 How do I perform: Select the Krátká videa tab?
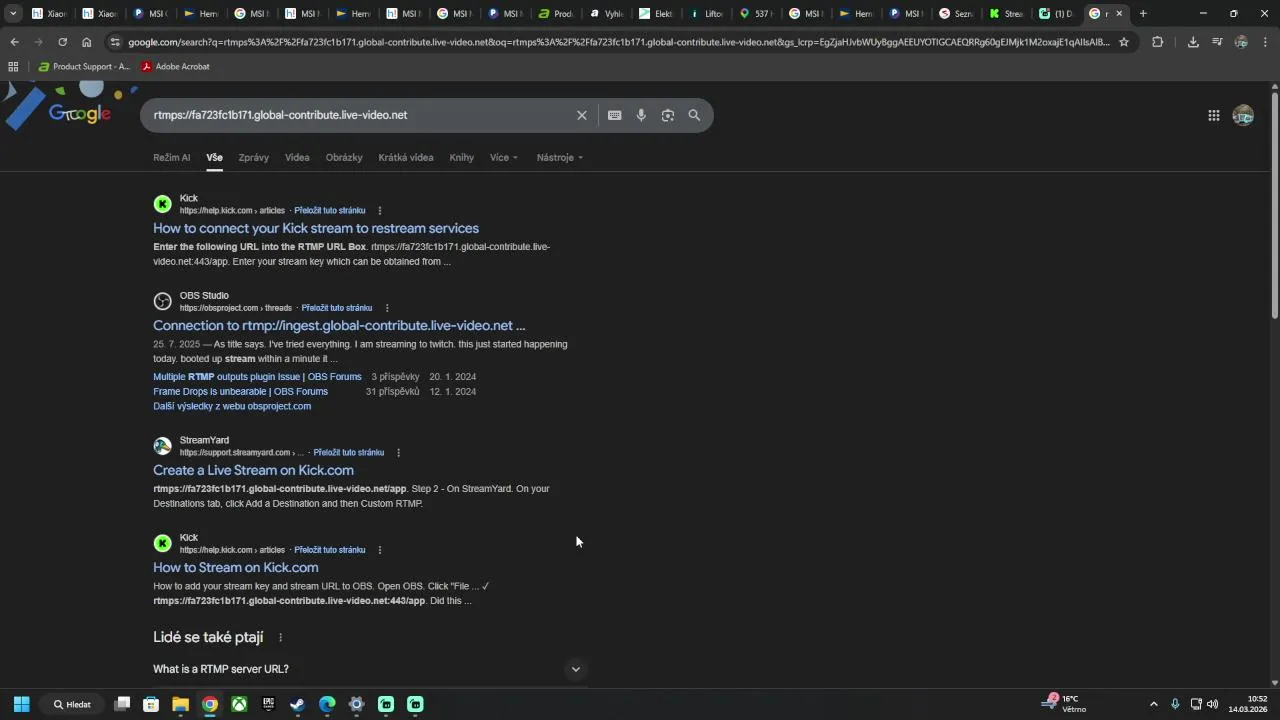coord(406,158)
